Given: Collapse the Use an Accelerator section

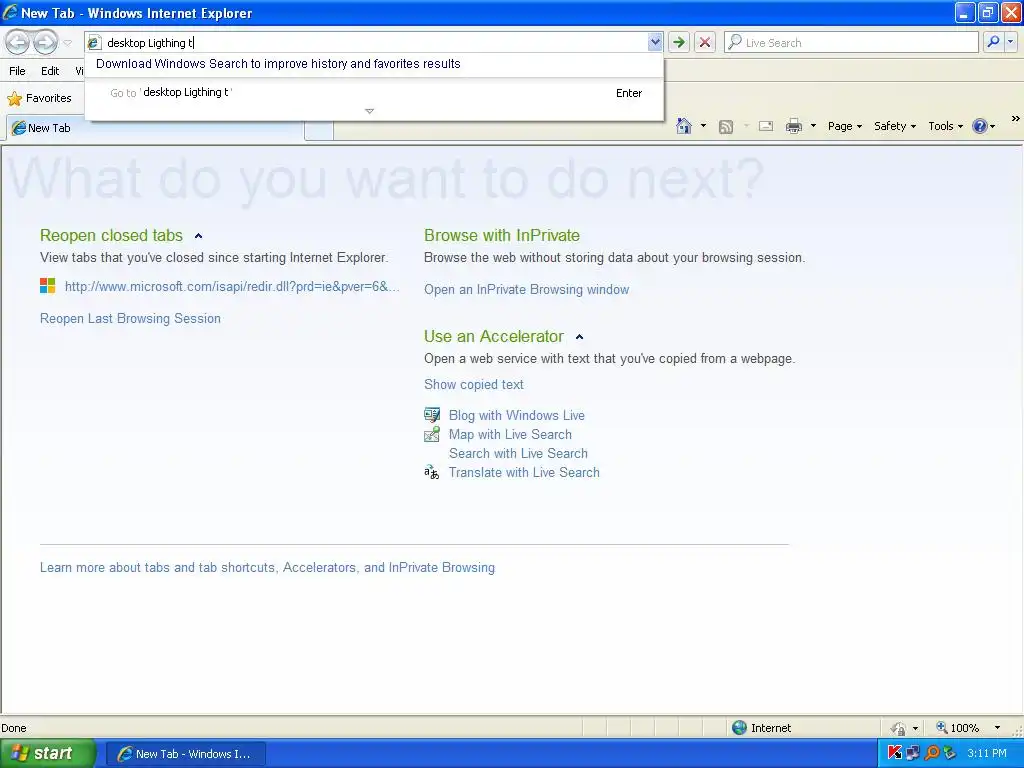Looking at the screenshot, I should pyautogui.click(x=579, y=337).
